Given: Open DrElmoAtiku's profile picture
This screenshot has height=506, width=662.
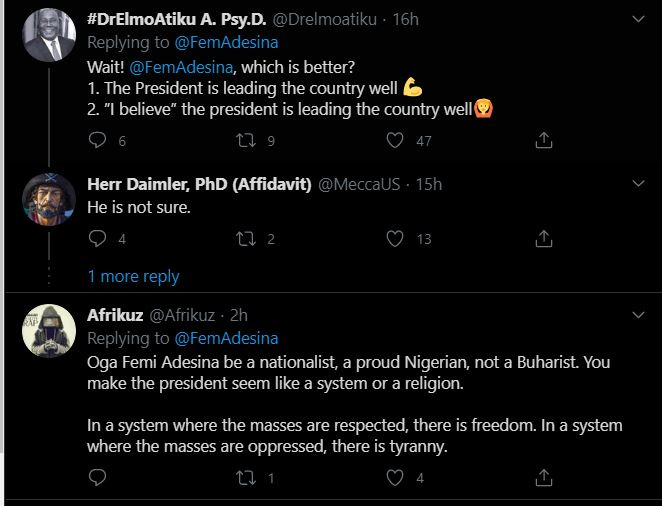Looking at the screenshot, I should (49, 35).
